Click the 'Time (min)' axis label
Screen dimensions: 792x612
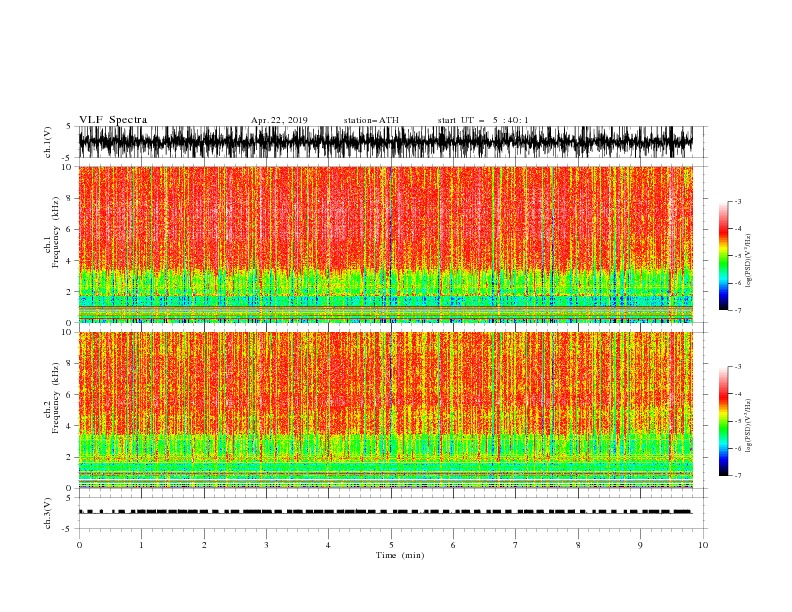pos(400,555)
